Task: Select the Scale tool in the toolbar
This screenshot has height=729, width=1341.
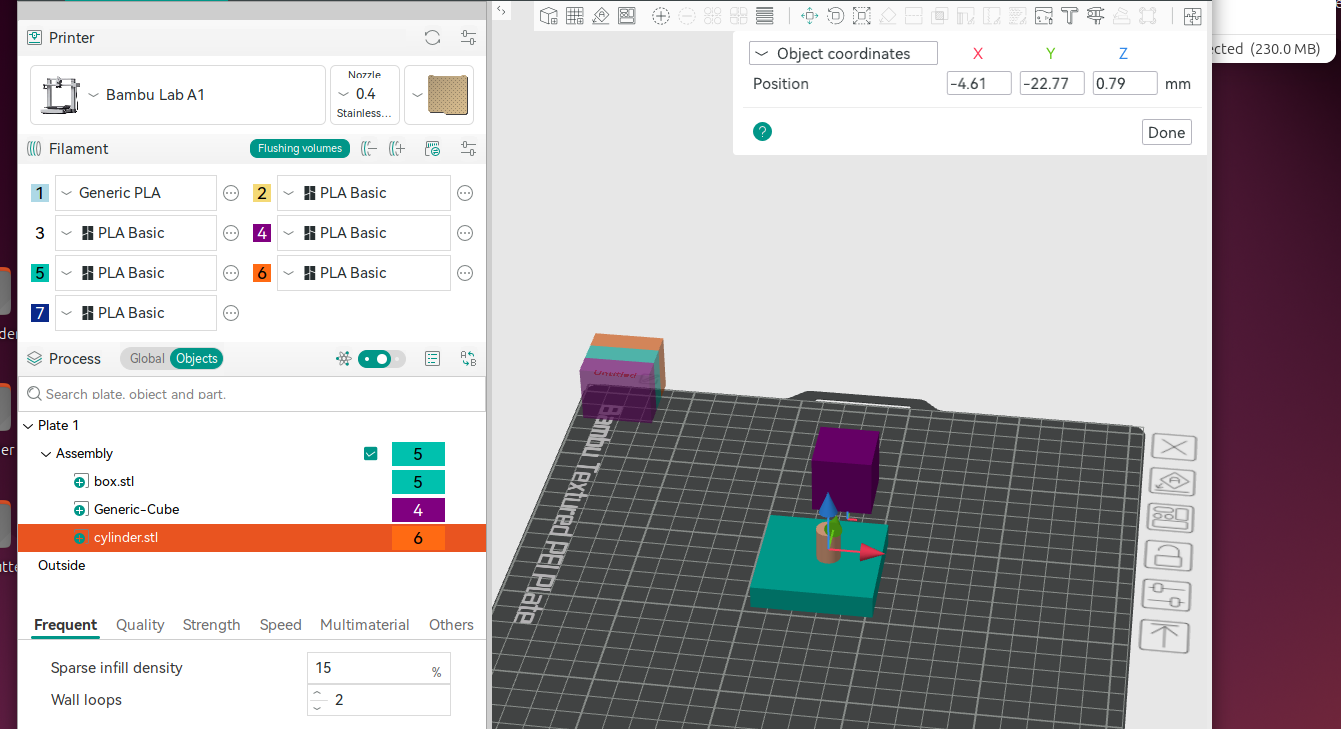Action: coord(861,16)
